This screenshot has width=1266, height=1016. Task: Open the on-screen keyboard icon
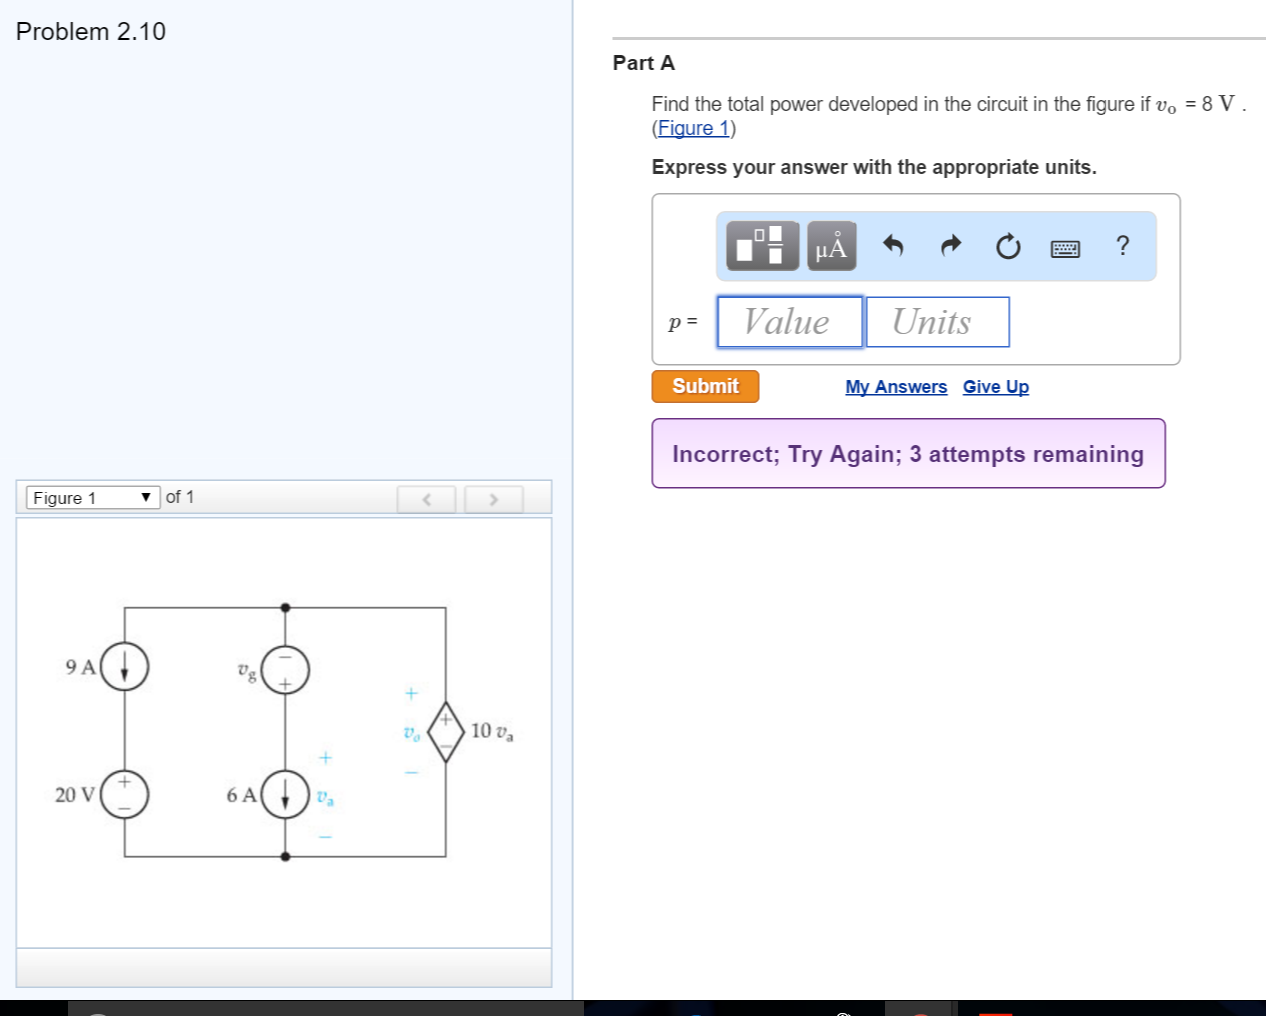(x=1066, y=246)
